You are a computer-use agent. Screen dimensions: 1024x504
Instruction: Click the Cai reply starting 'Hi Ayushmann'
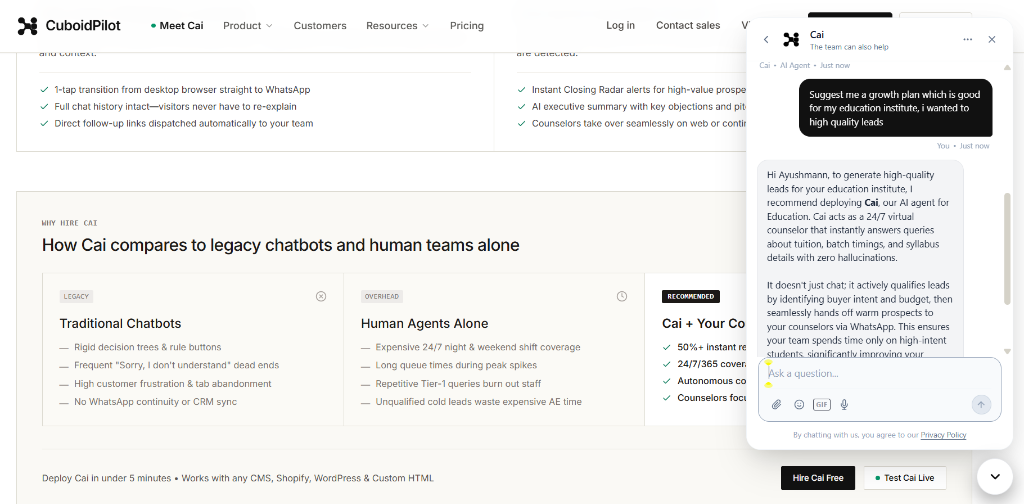860,261
